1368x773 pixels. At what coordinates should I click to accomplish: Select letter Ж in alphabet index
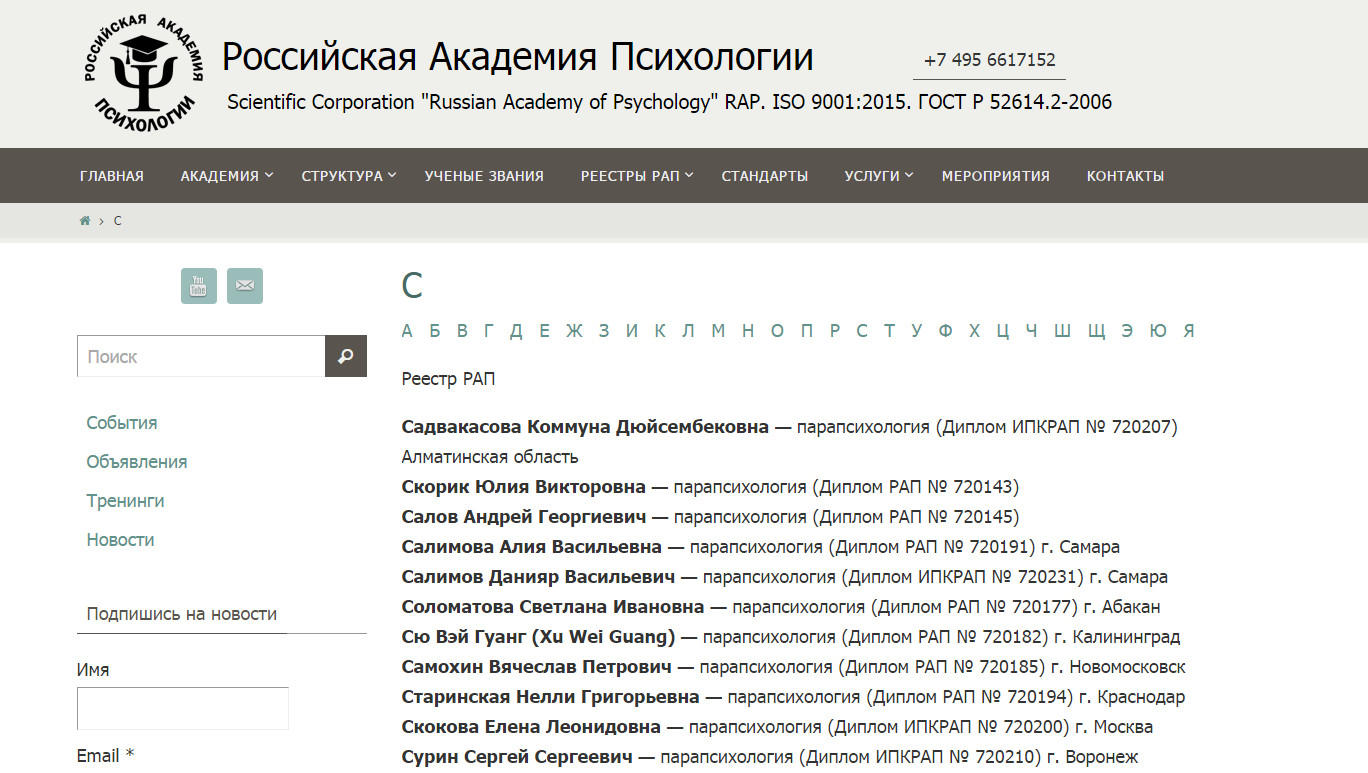coord(574,331)
